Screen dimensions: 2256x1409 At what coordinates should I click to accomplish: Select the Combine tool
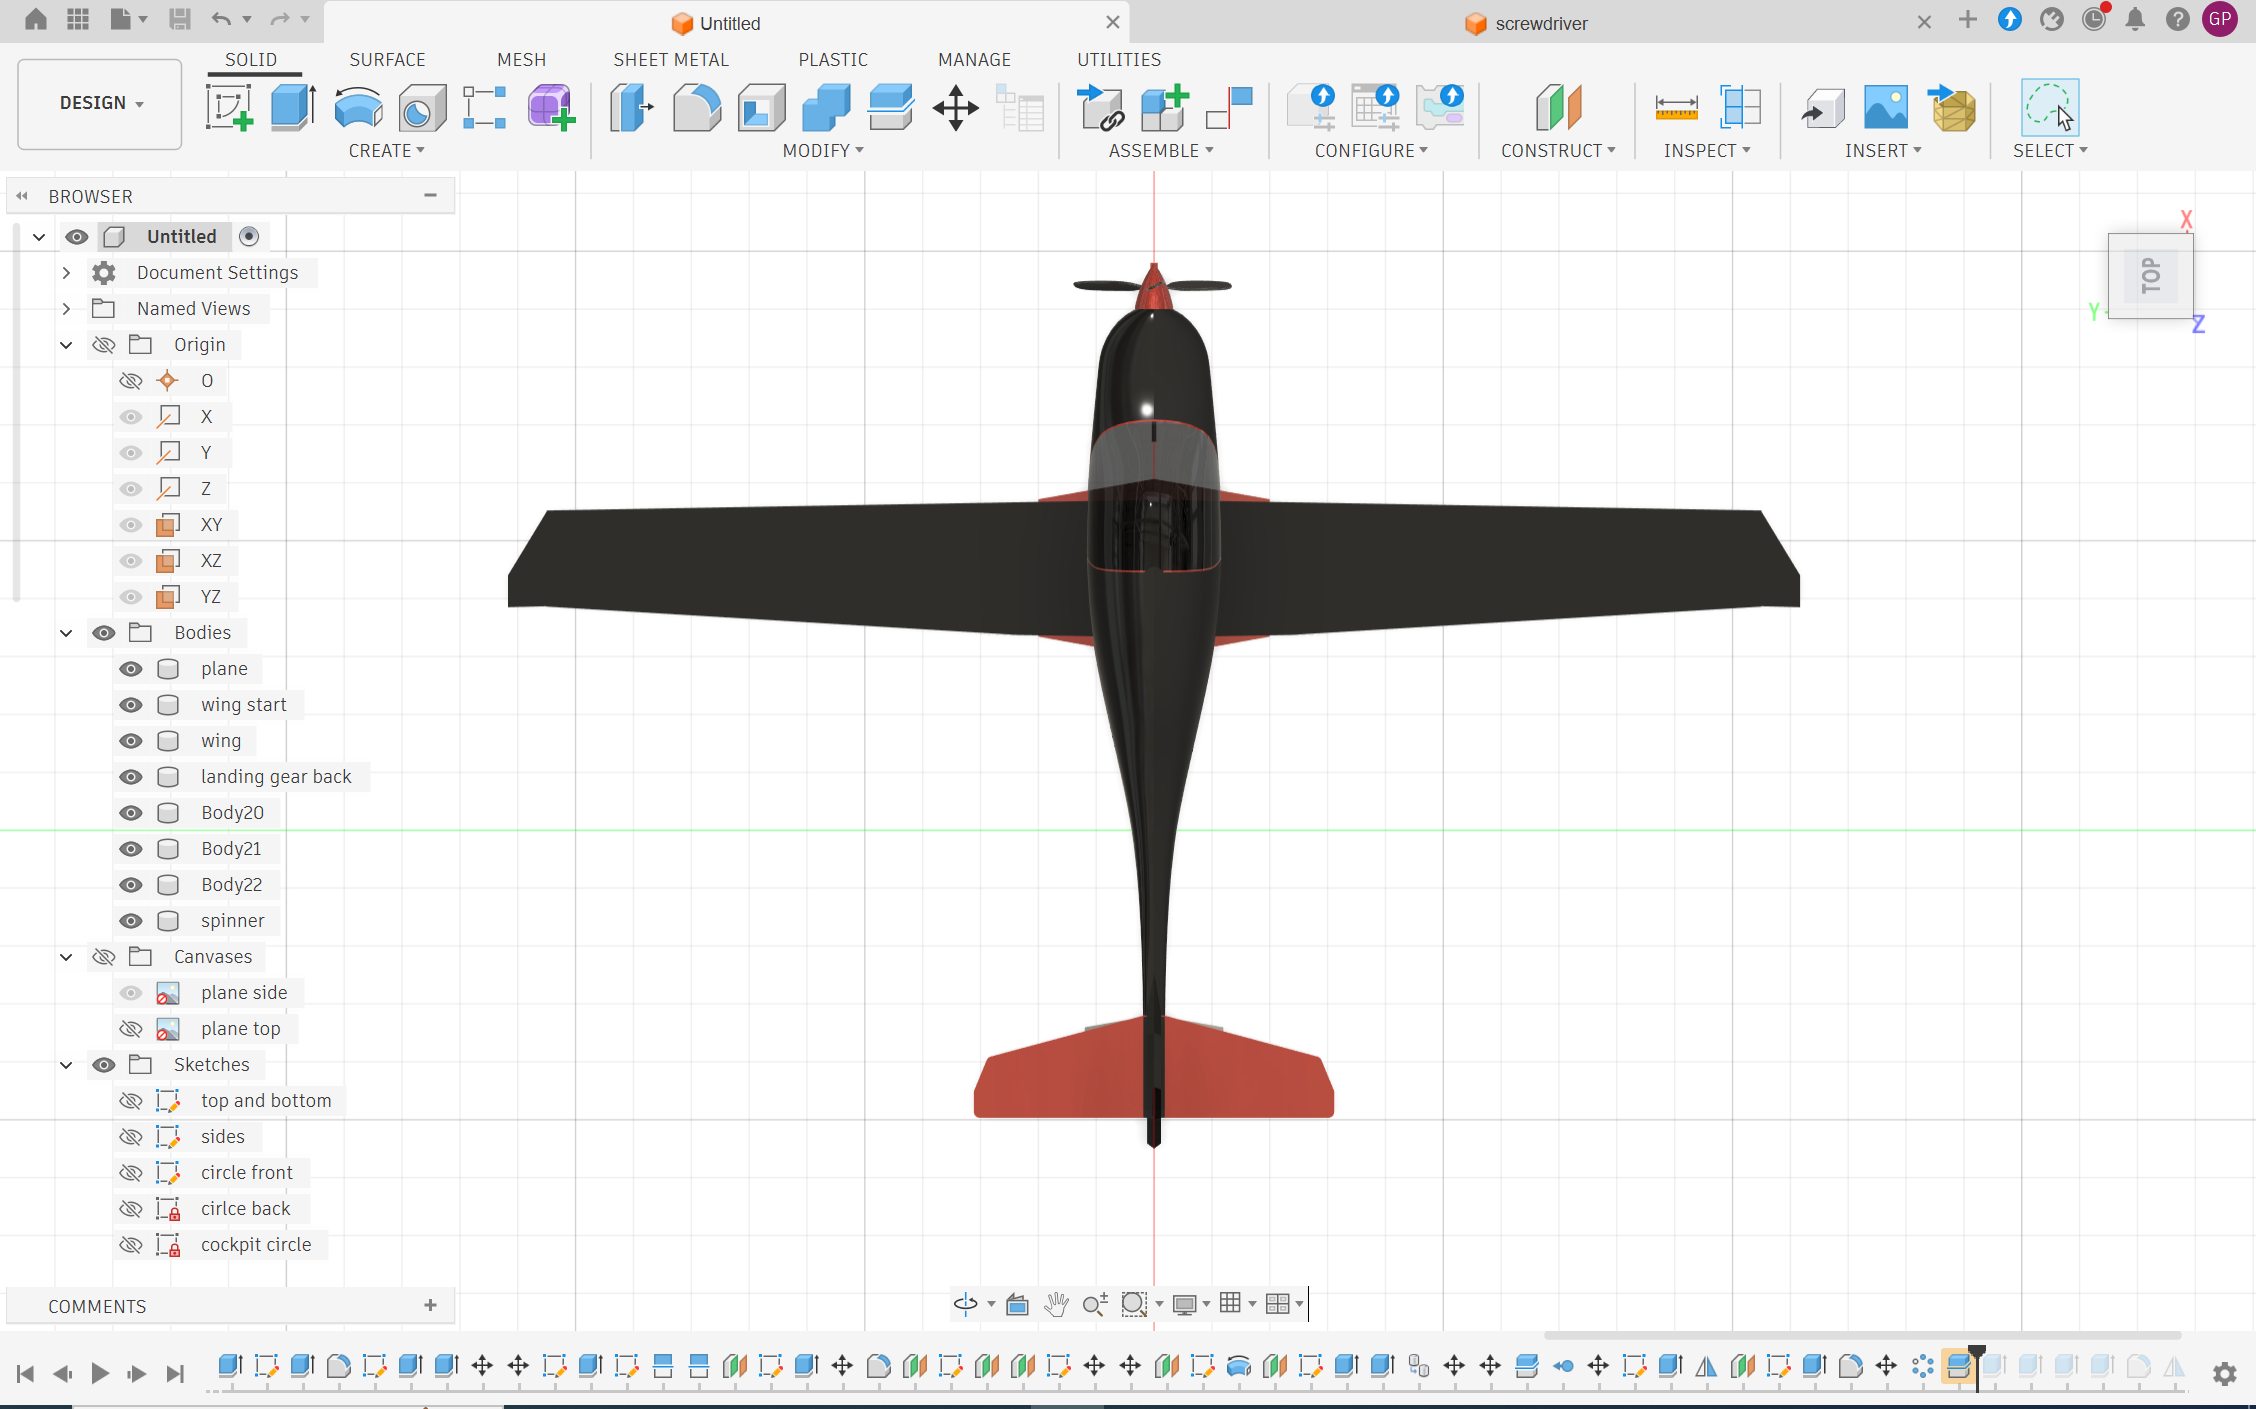pyautogui.click(x=826, y=107)
